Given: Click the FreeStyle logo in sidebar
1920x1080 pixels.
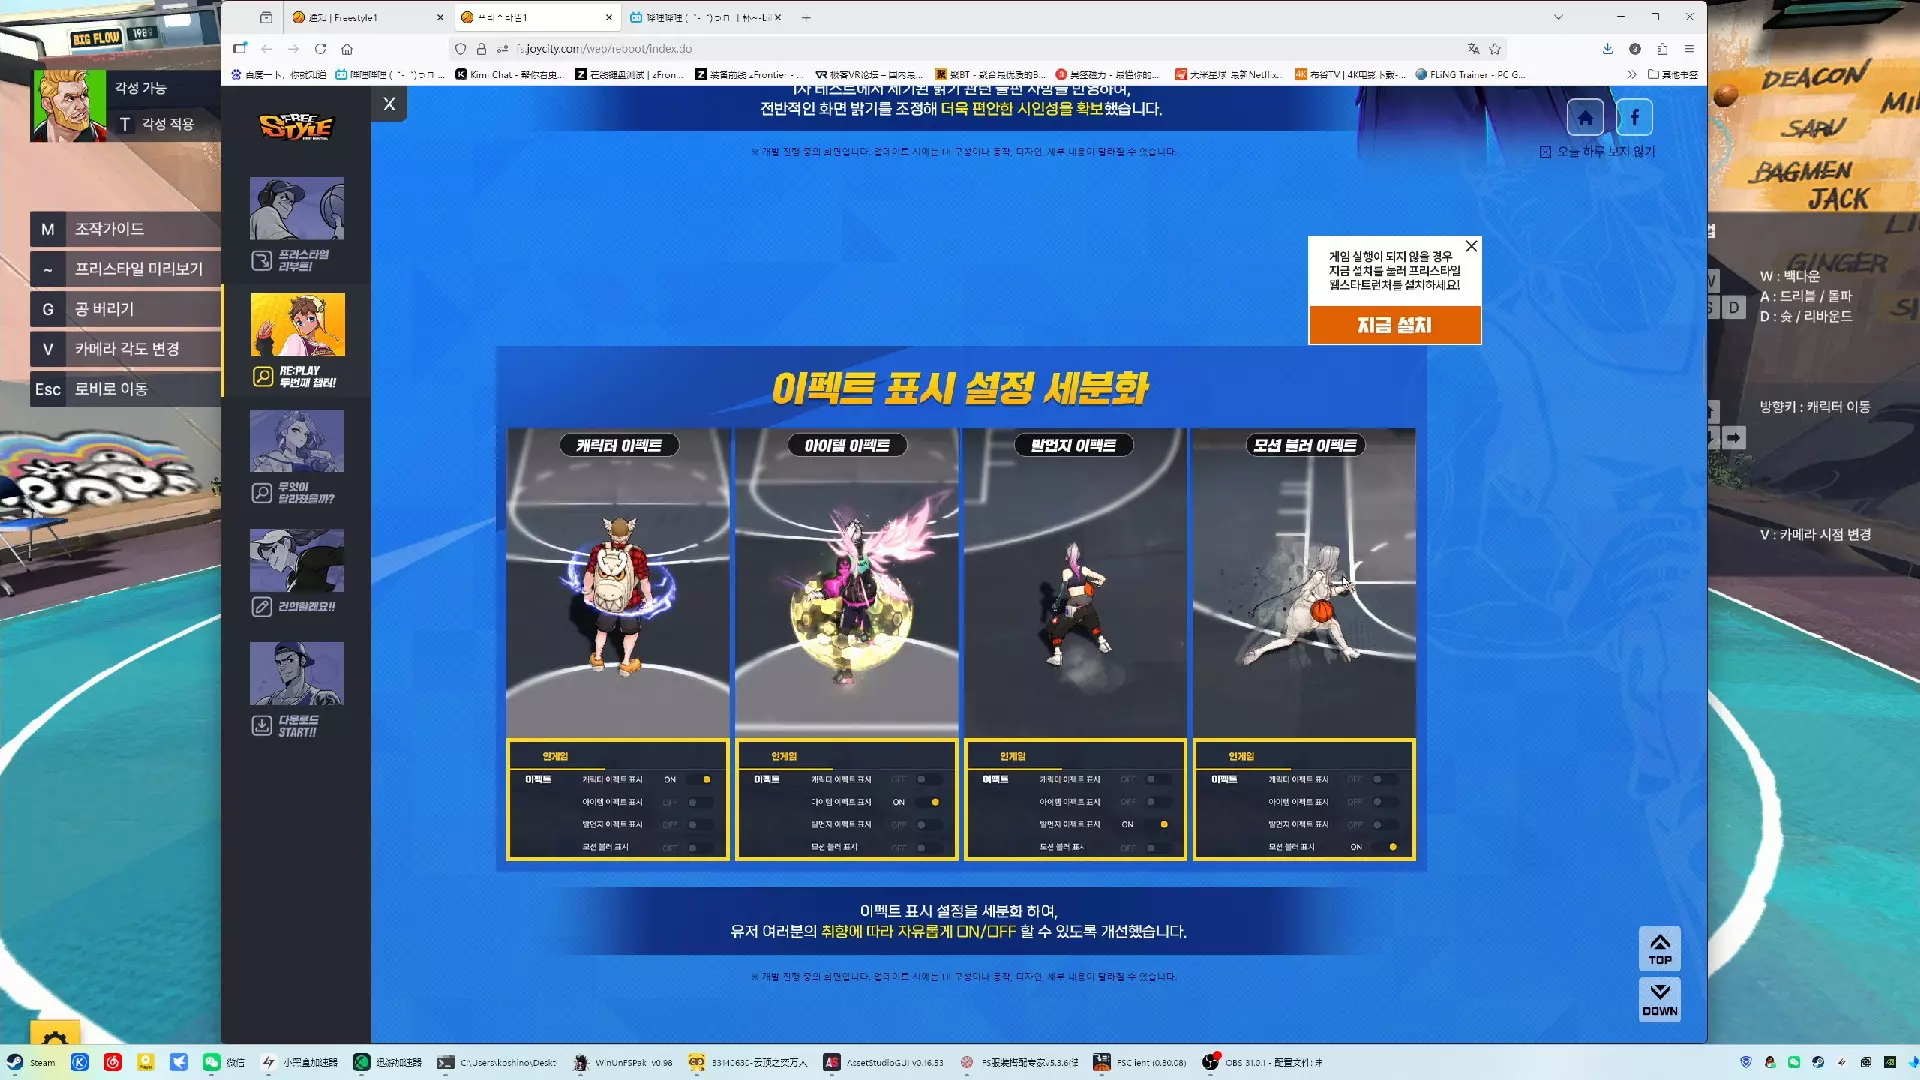Looking at the screenshot, I should pyautogui.click(x=296, y=127).
